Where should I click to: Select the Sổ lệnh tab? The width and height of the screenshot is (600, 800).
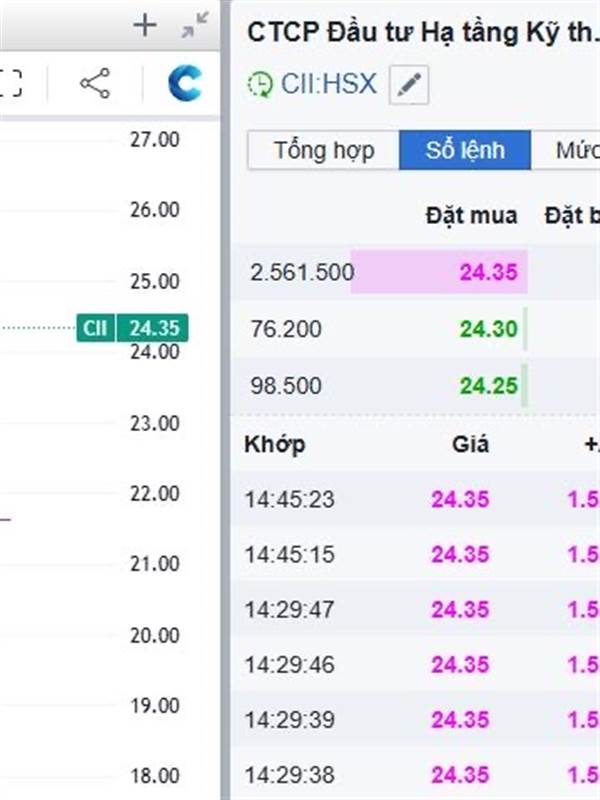tap(465, 151)
